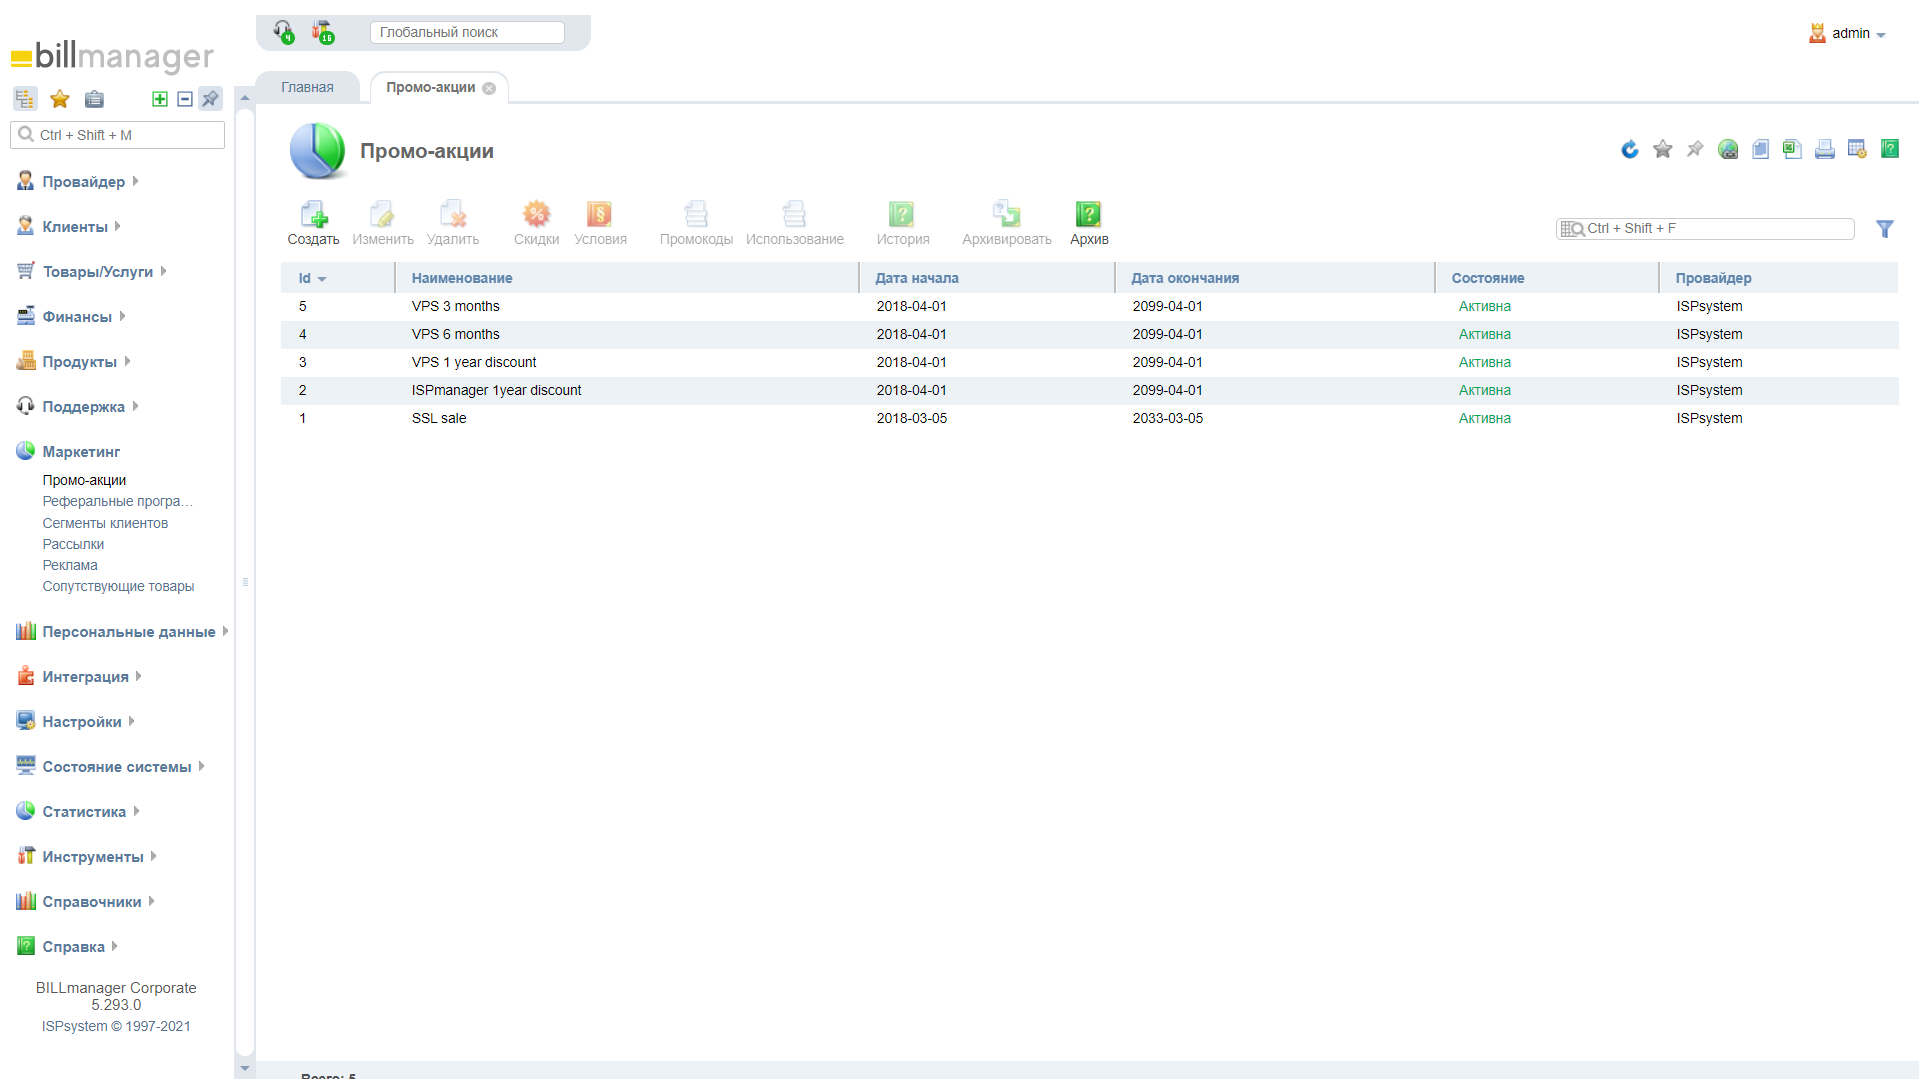
Task: Open the admin user dropdown
Action: [1849, 34]
